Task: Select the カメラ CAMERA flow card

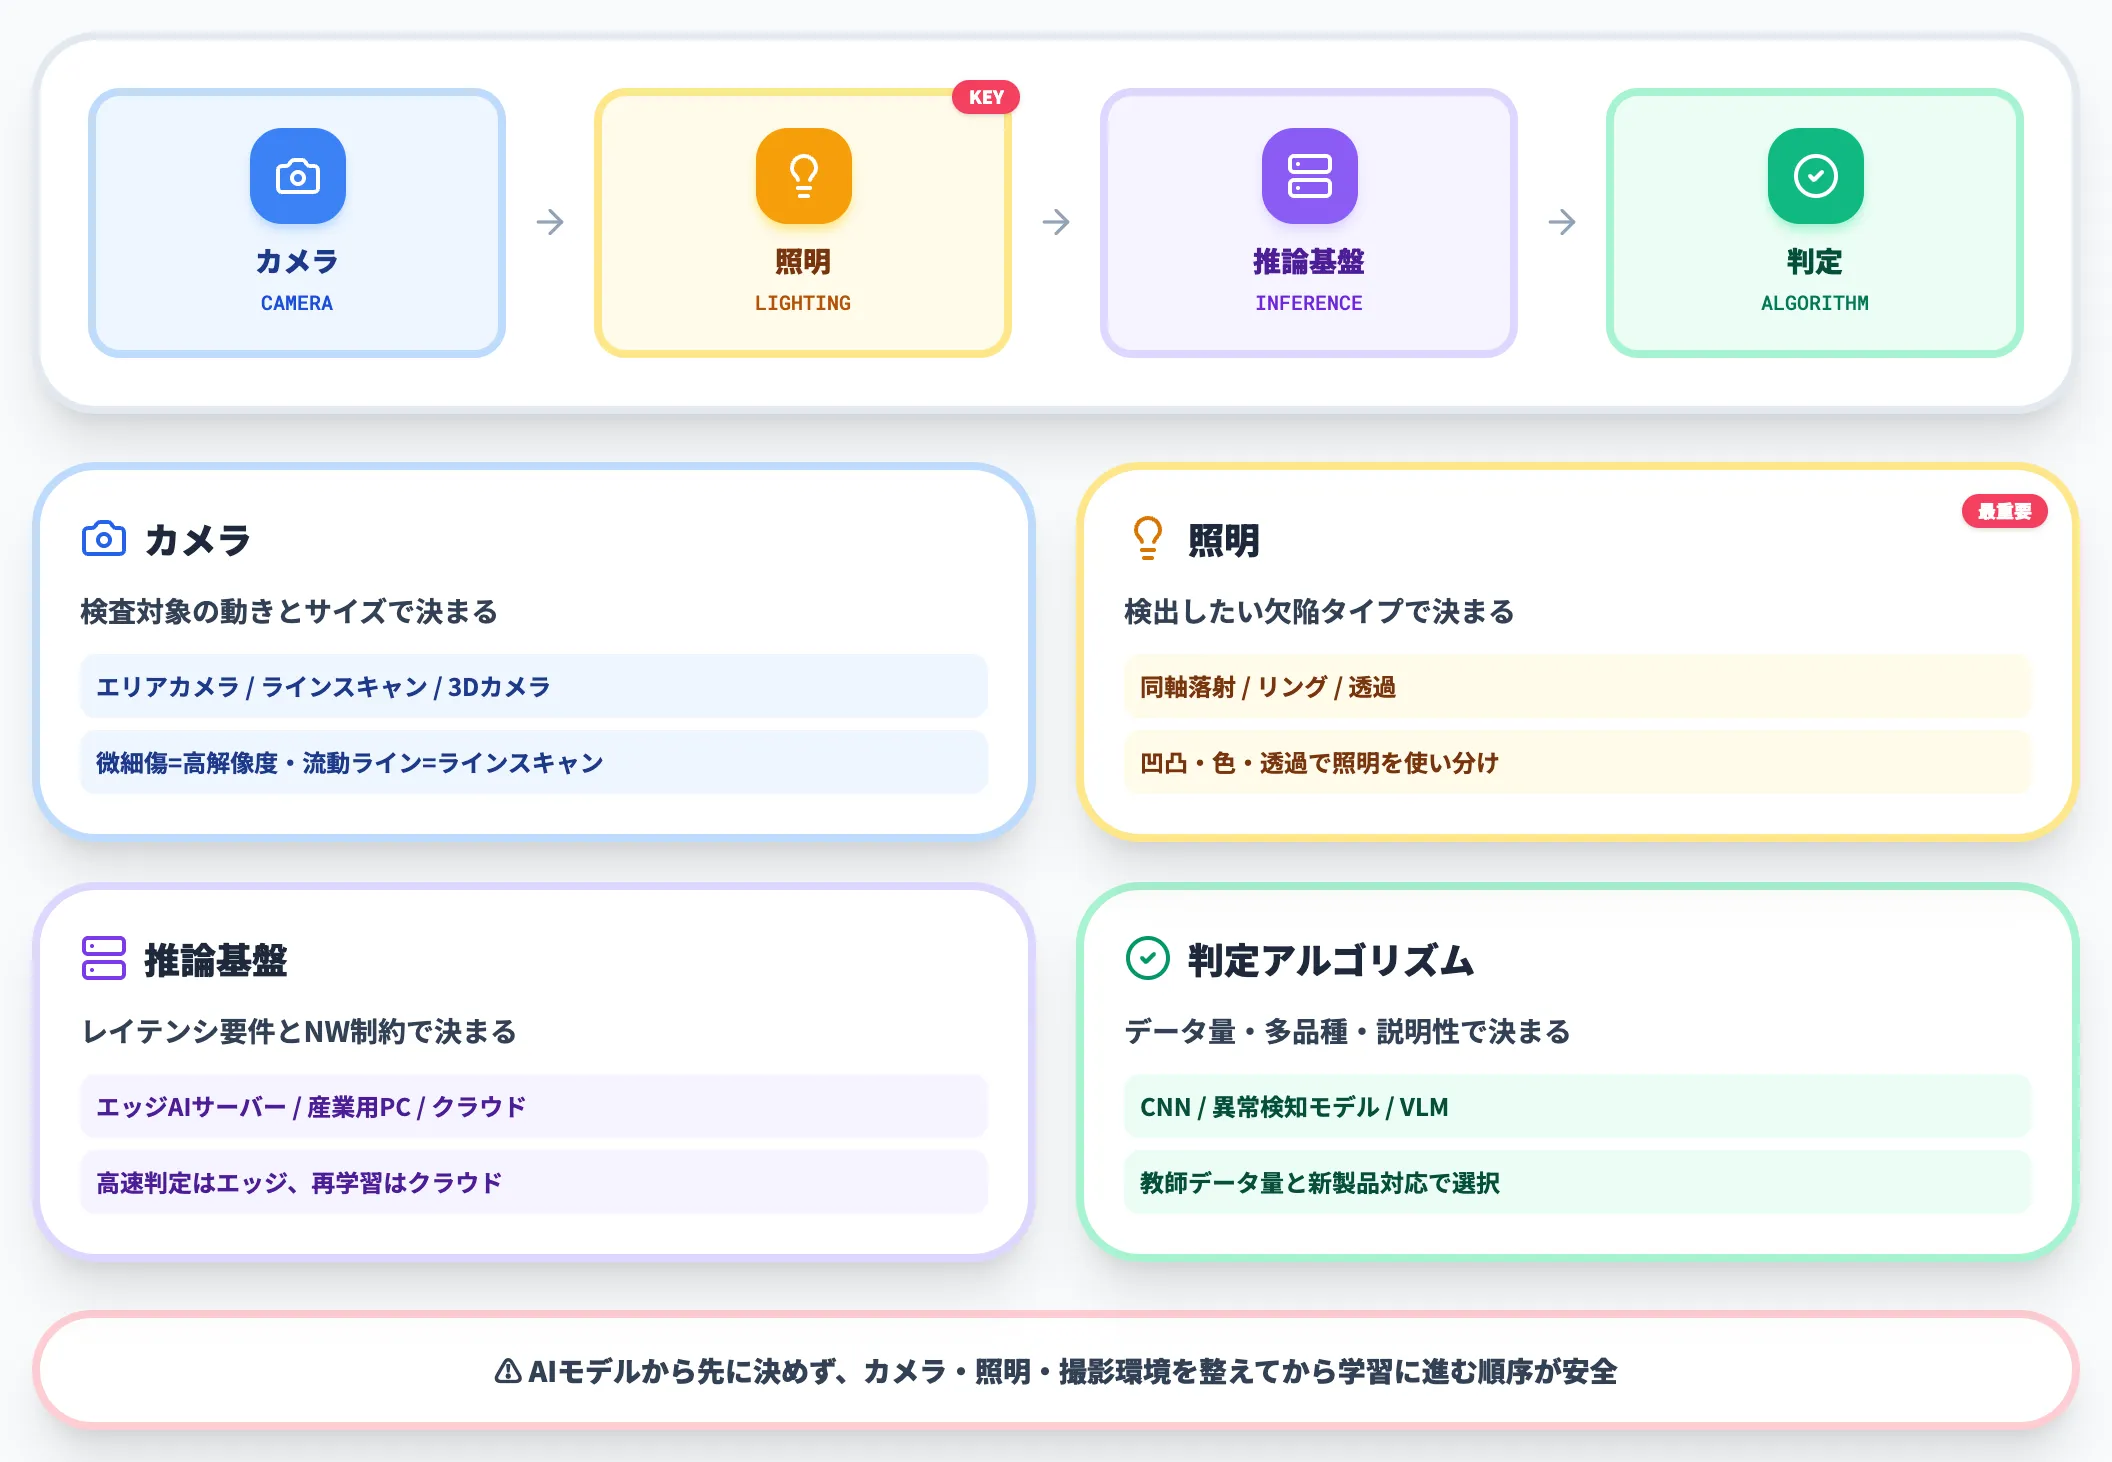Action: tap(297, 223)
